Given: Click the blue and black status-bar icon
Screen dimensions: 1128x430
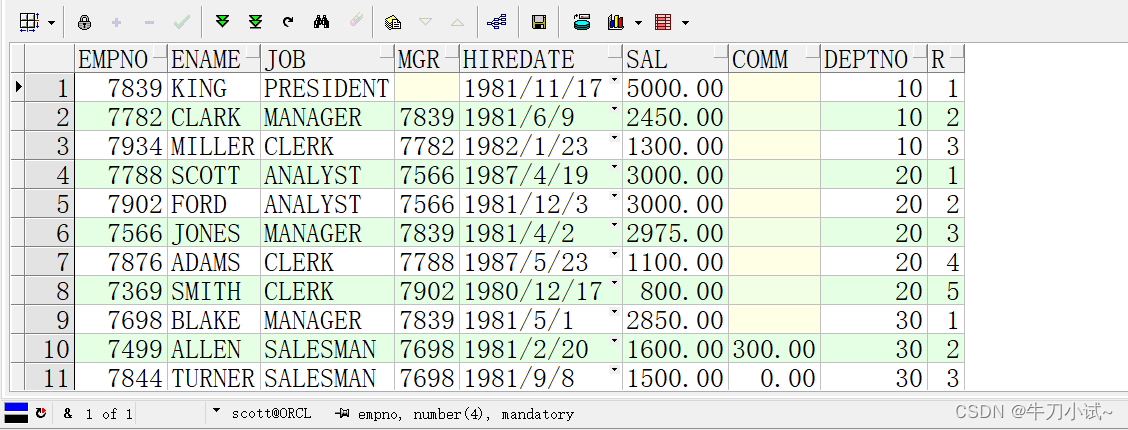Looking at the screenshot, I should pos(16,413).
